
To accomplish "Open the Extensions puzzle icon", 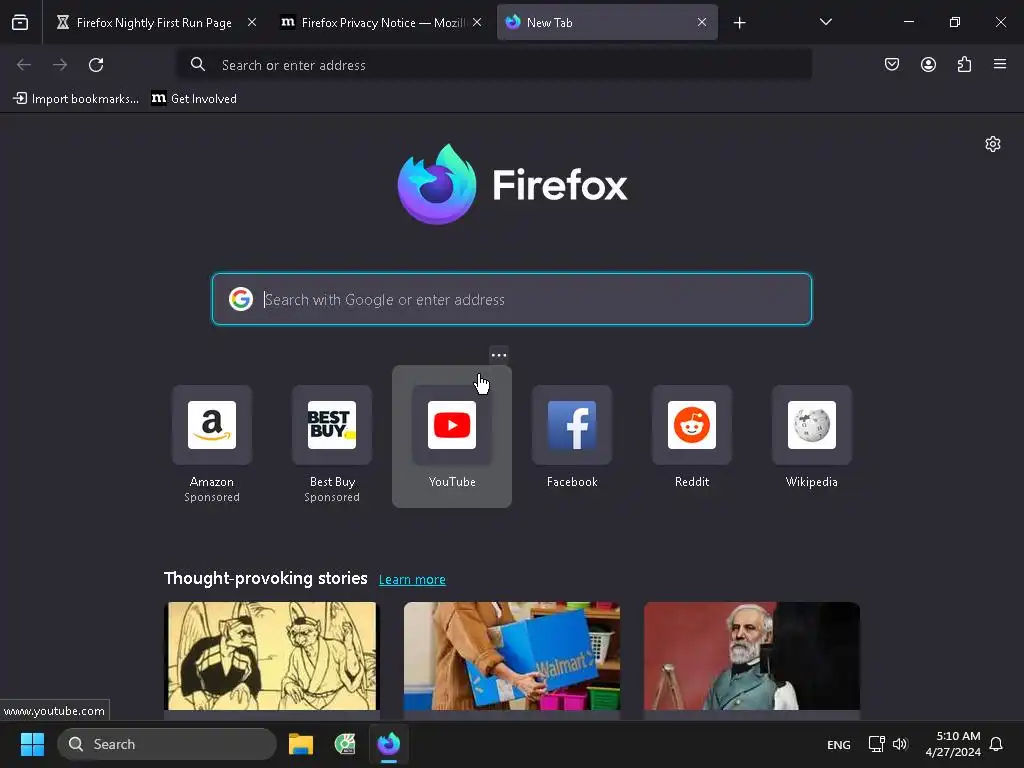I will (x=964, y=64).
